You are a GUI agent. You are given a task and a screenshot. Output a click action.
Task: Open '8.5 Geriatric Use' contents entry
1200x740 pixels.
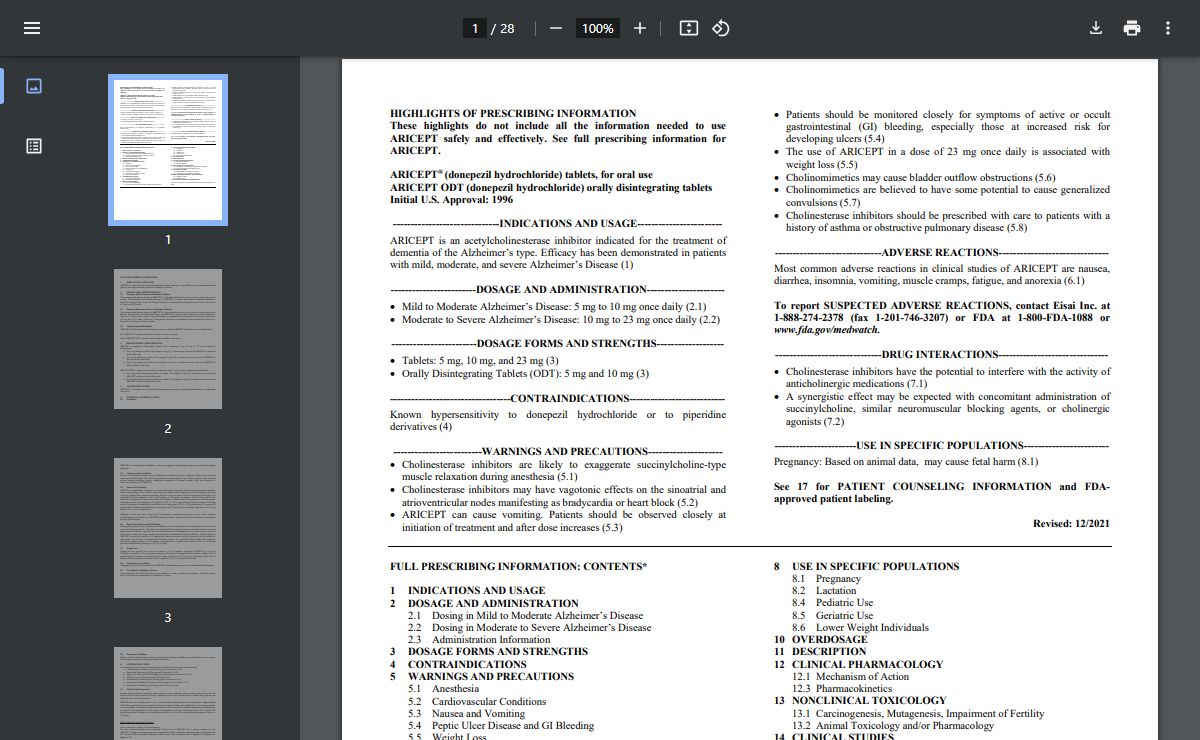[832, 616]
